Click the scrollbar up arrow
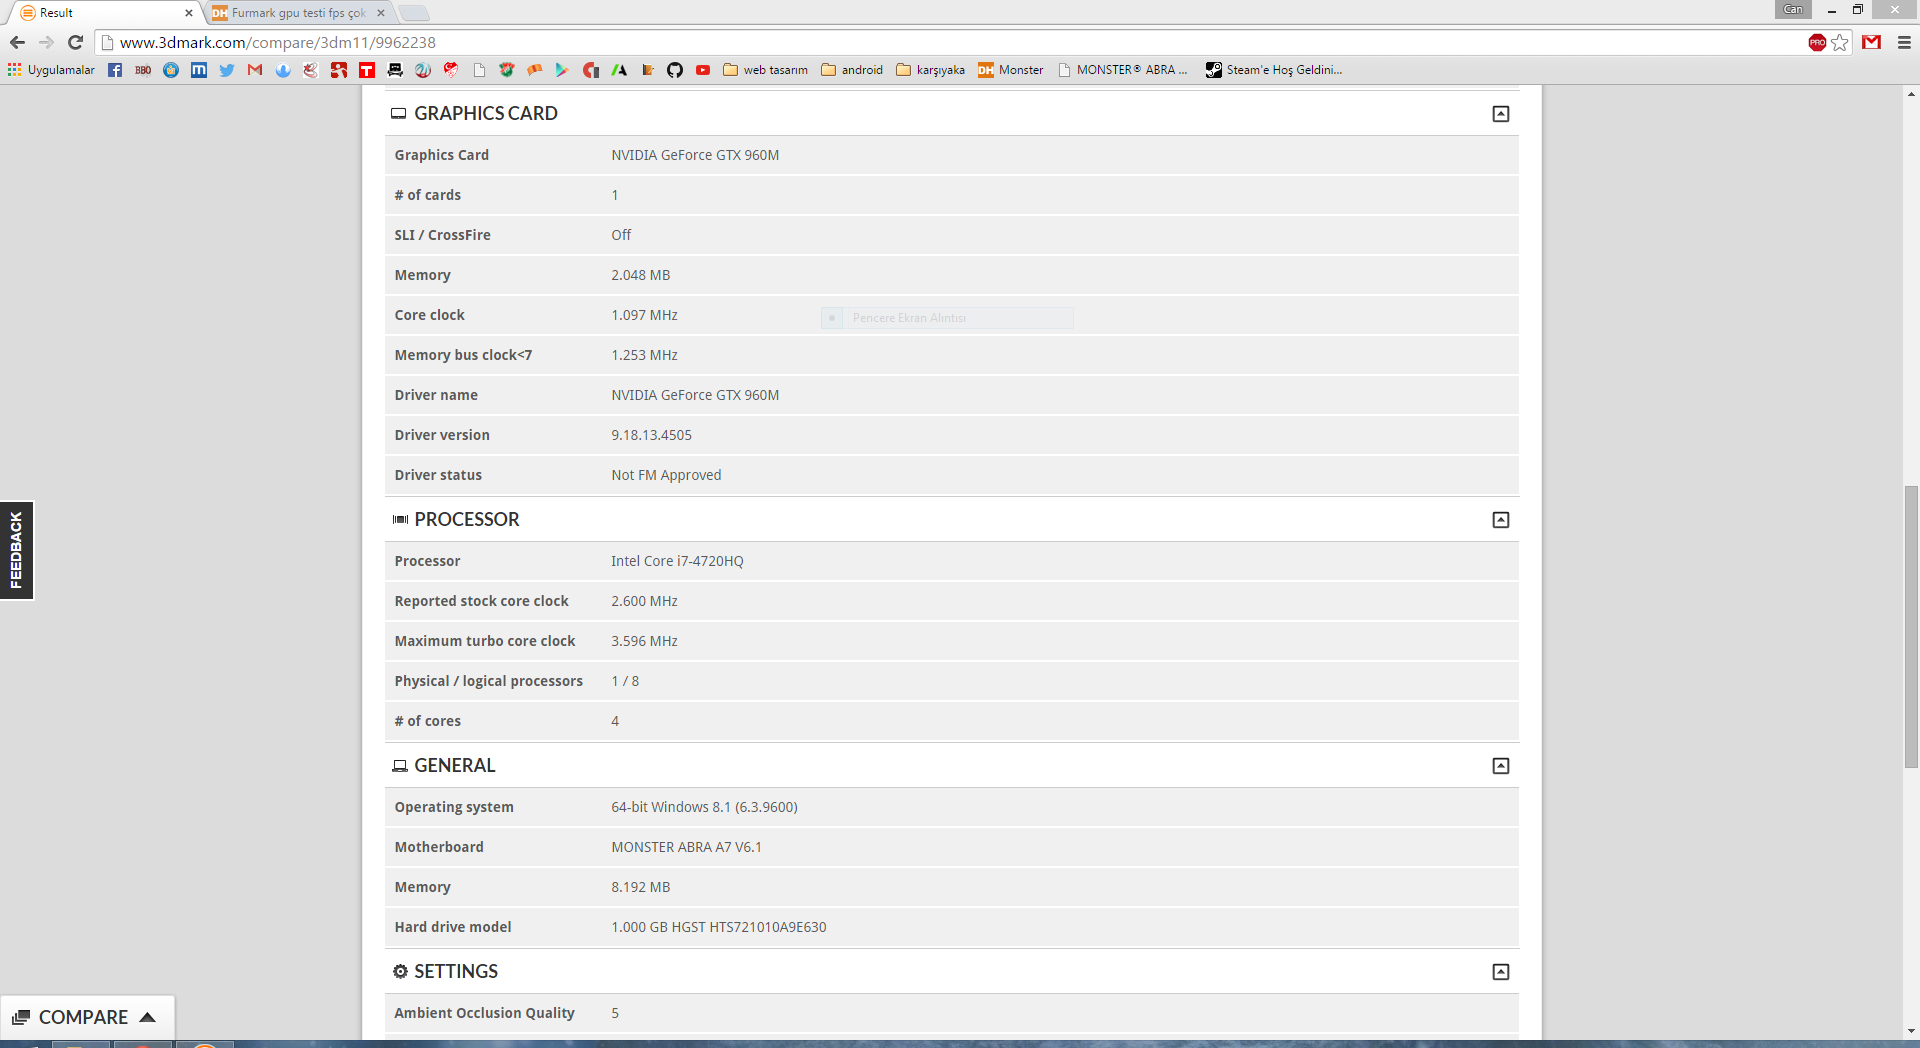Viewport: 1920px width, 1048px height. [x=1911, y=94]
